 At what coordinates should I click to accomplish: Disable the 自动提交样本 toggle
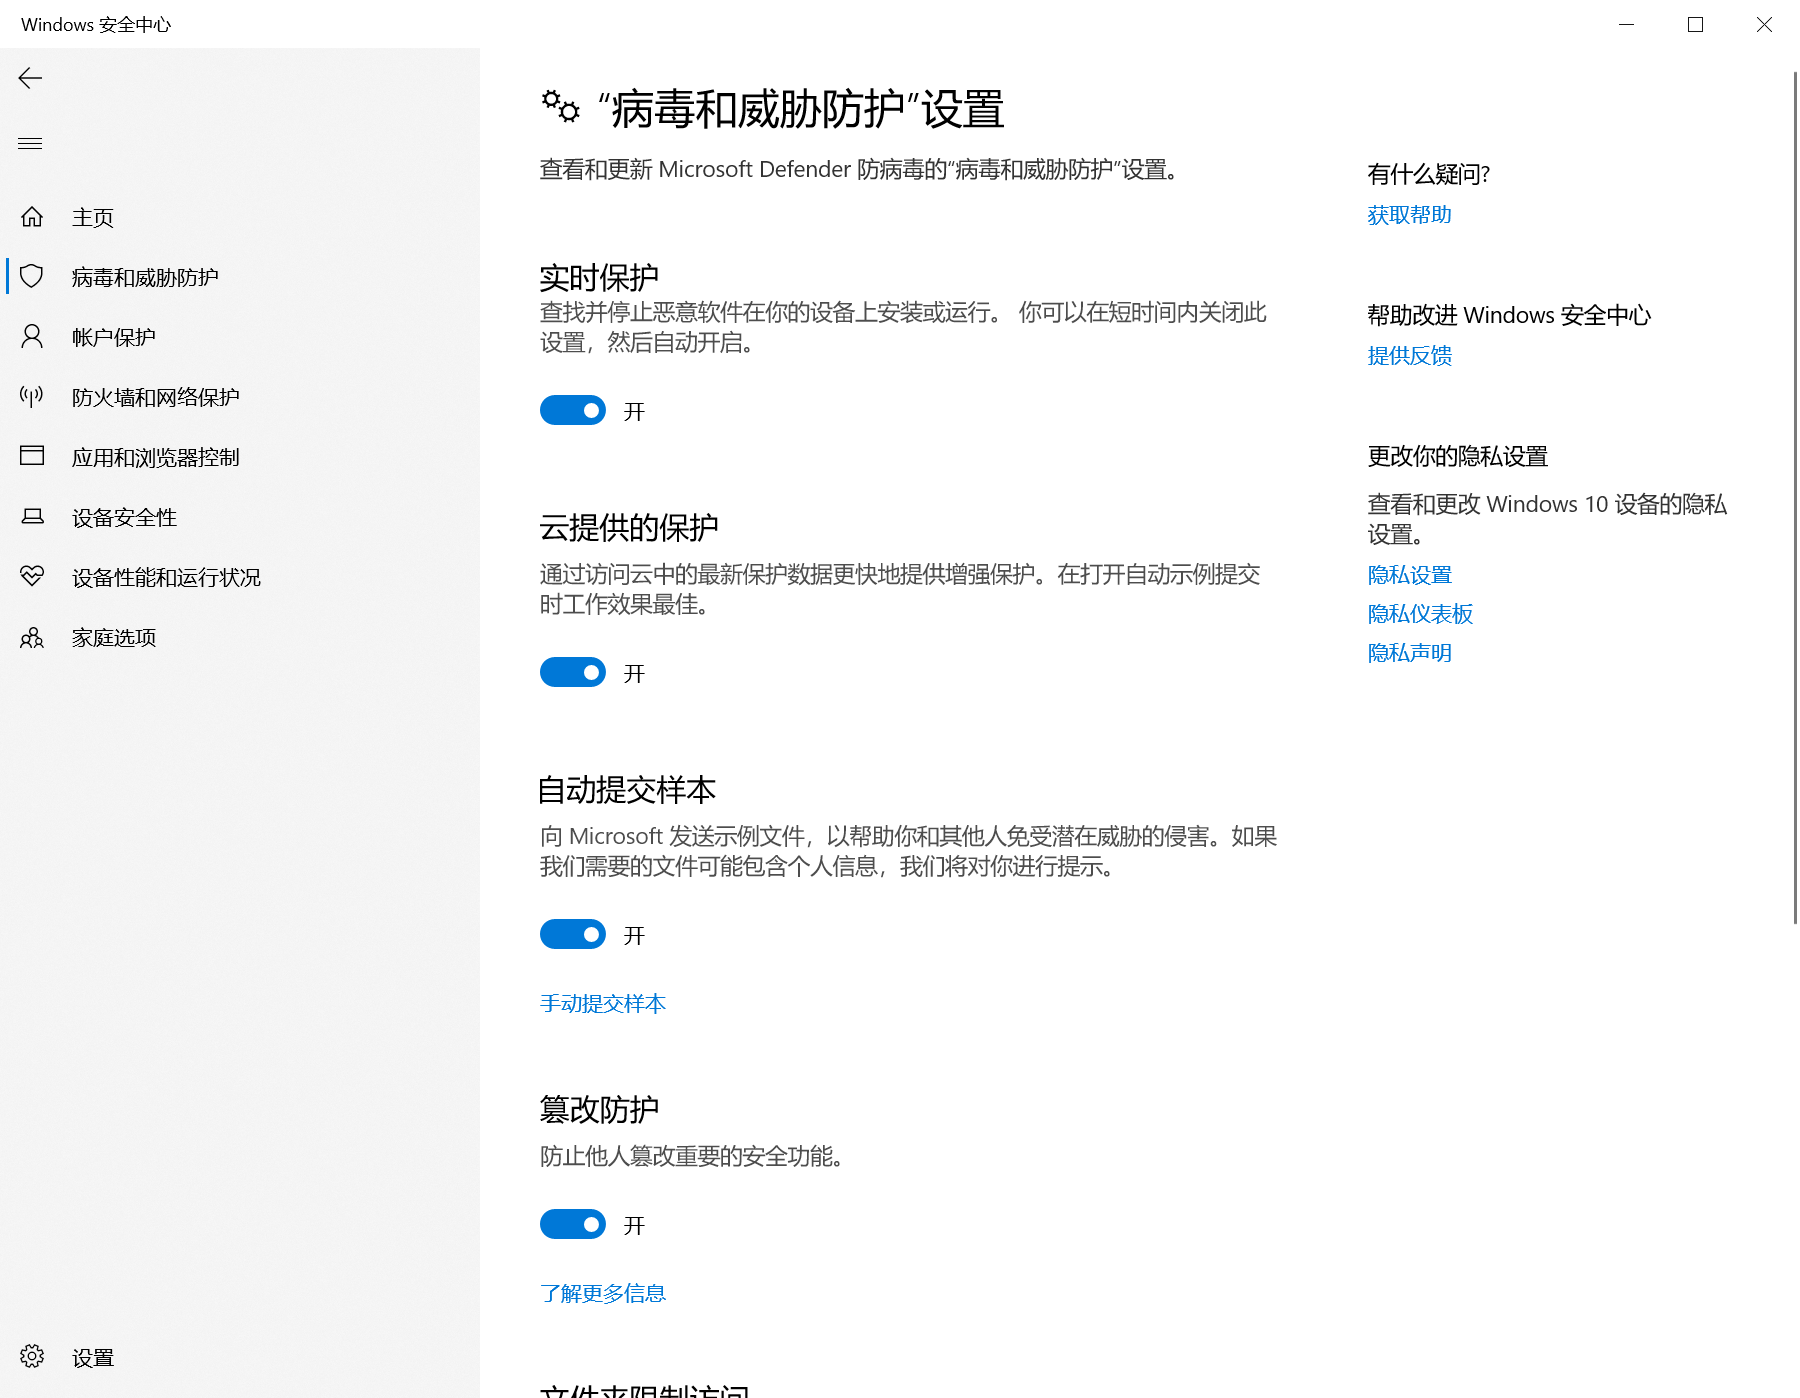pos(573,934)
